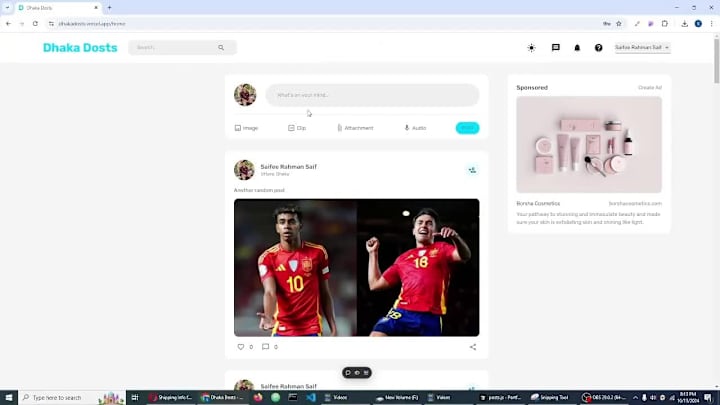Expand the Saifee Rahman Saif user dropdown
This screenshot has height=405, width=720.
coord(642,47)
